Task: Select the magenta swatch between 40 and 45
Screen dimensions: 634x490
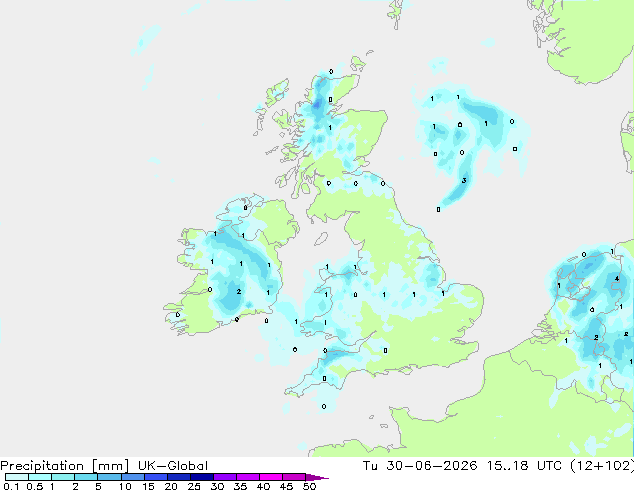Action: [271, 477]
